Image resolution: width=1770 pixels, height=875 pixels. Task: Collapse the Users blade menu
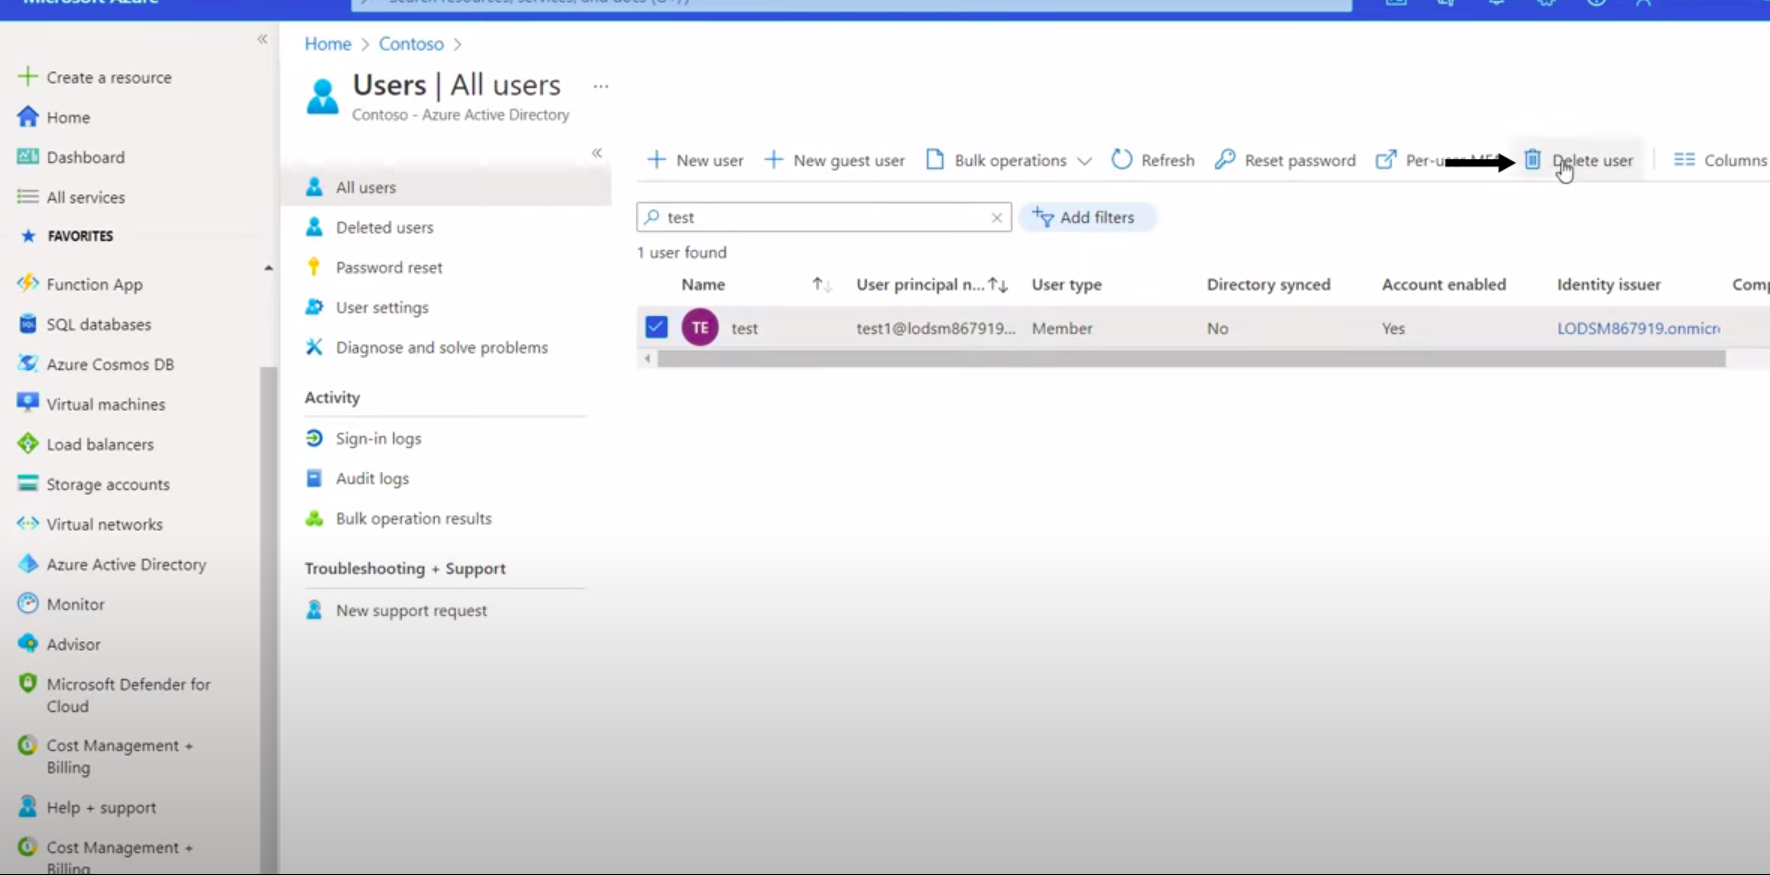tap(597, 153)
